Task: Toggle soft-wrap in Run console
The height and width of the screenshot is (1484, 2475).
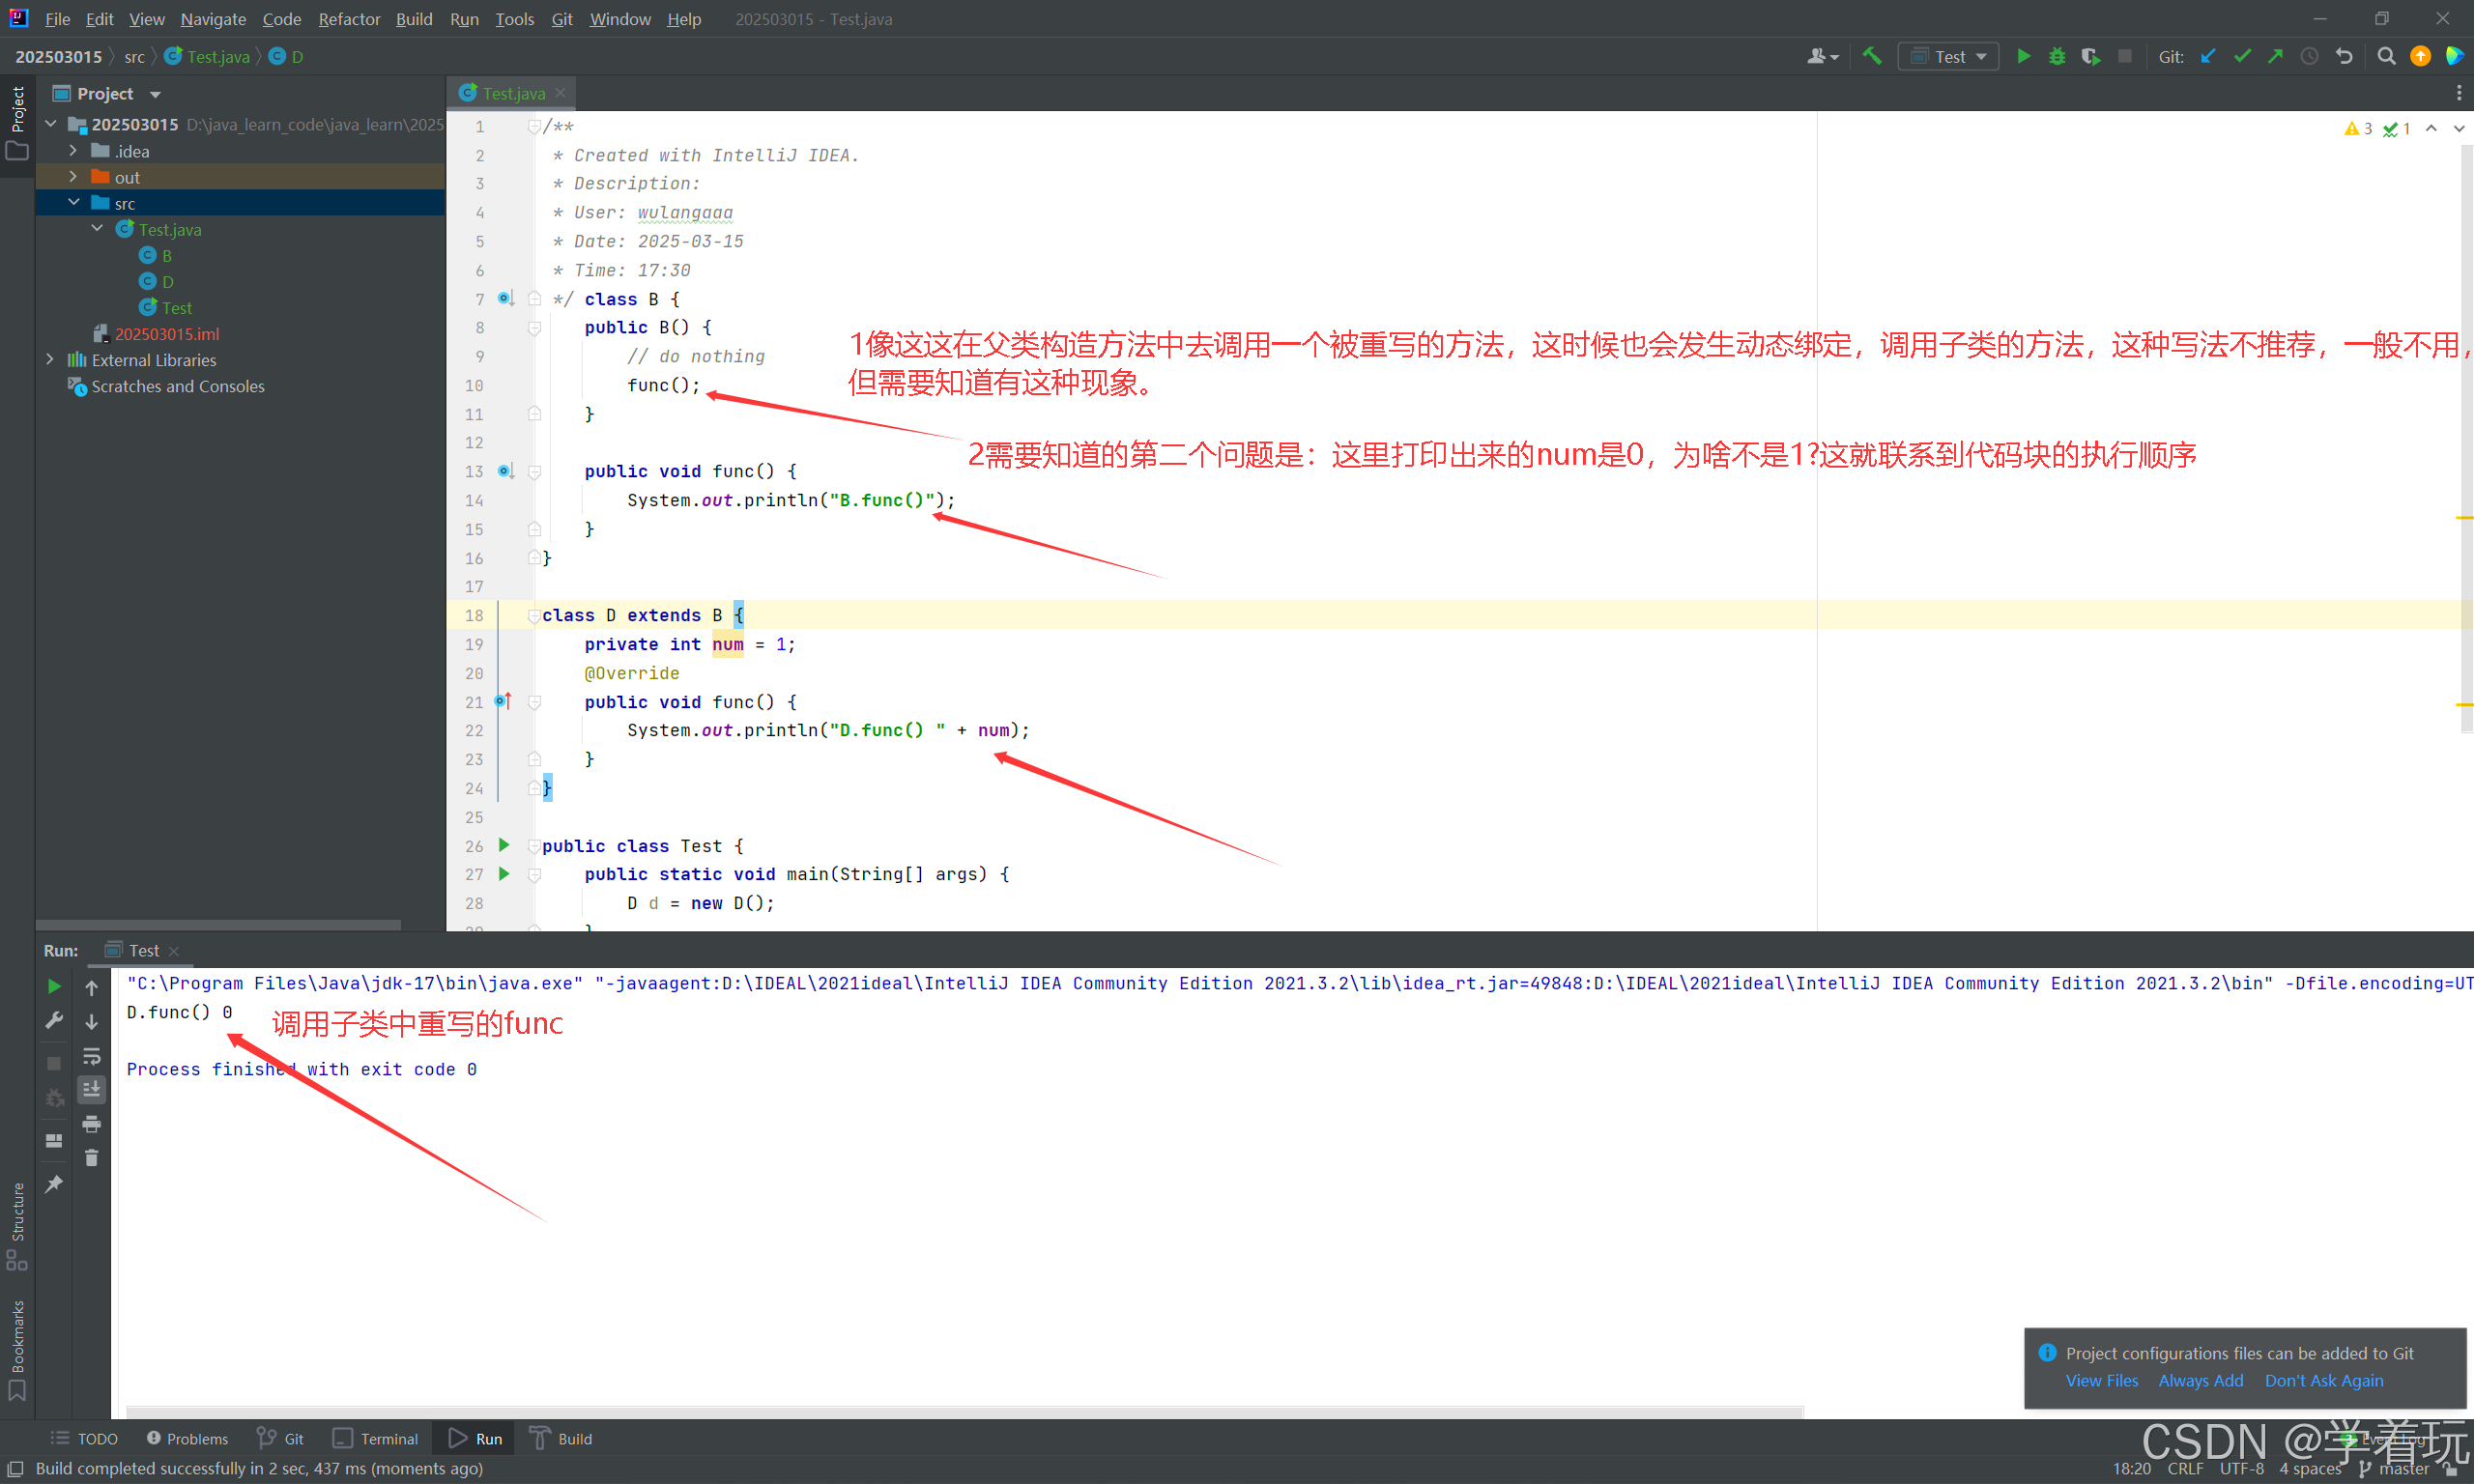Action: click(91, 1056)
